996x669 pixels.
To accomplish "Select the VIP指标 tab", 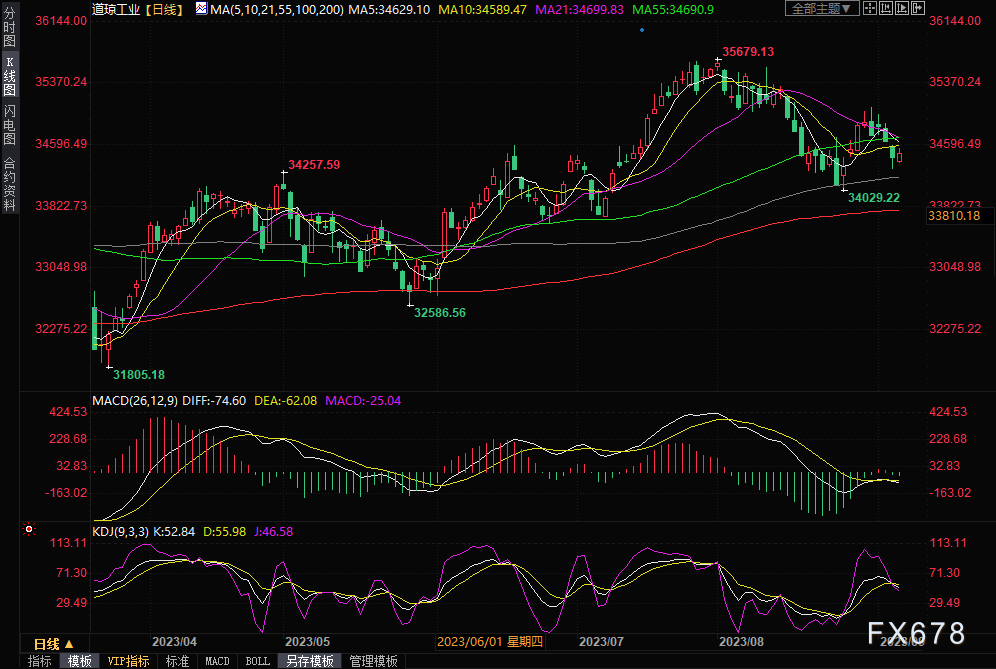I will 128,661.
